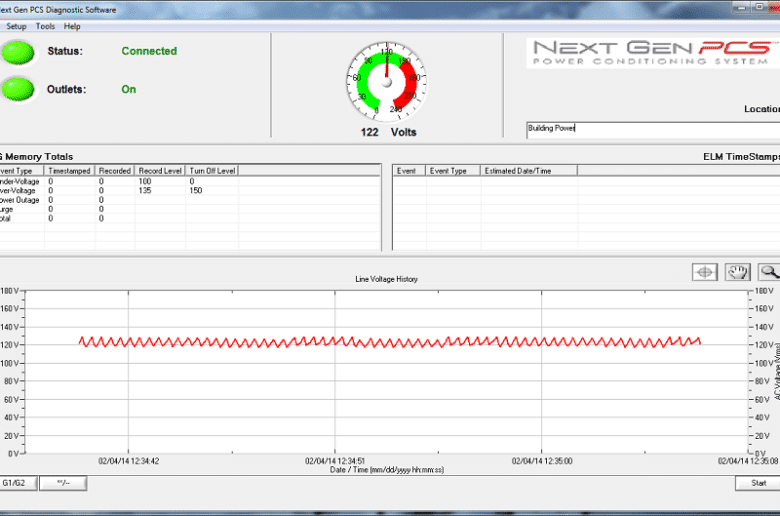Click the voltage gauge dial
This screenshot has width=780, height=516.
(387, 82)
